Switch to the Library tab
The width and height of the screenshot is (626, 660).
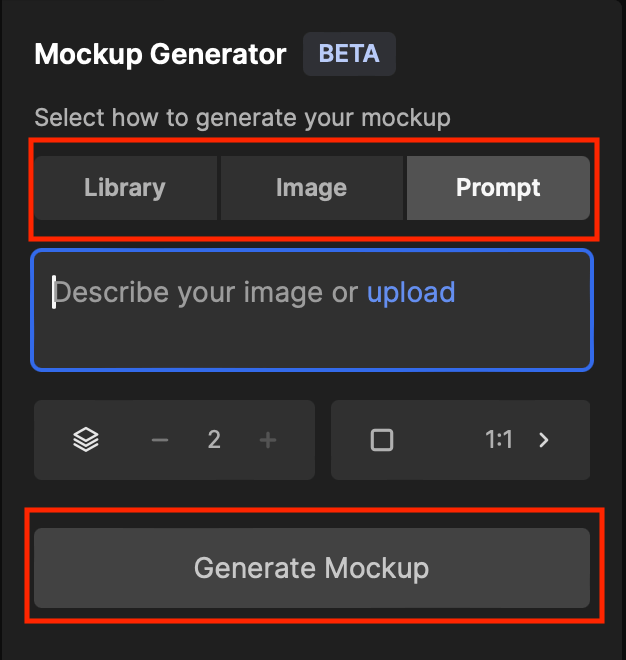(125, 188)
